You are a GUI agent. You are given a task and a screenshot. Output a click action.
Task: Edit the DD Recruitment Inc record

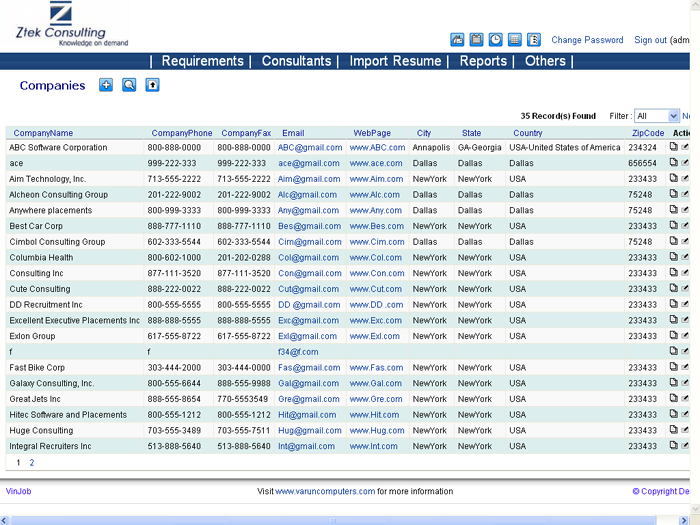[x=685, y=304]
